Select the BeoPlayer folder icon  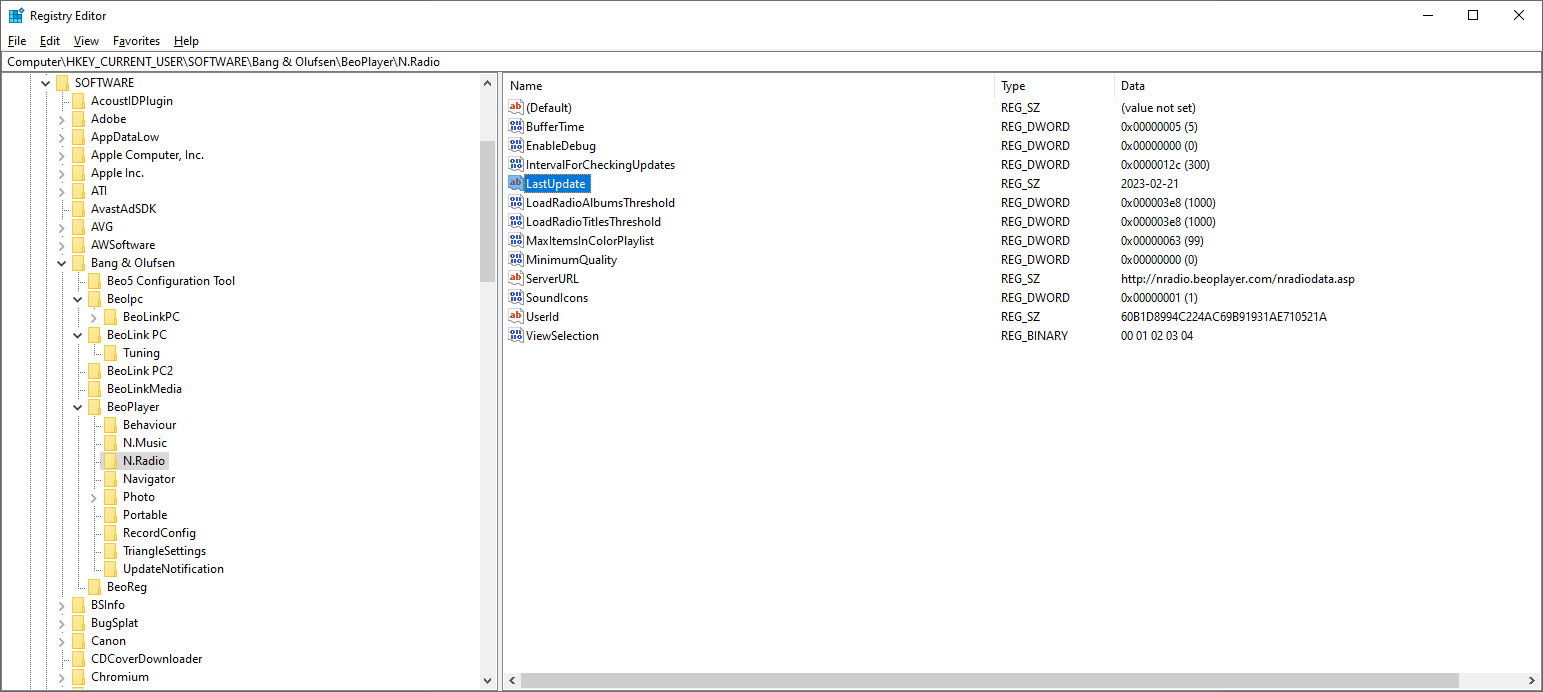pos(94,407)
